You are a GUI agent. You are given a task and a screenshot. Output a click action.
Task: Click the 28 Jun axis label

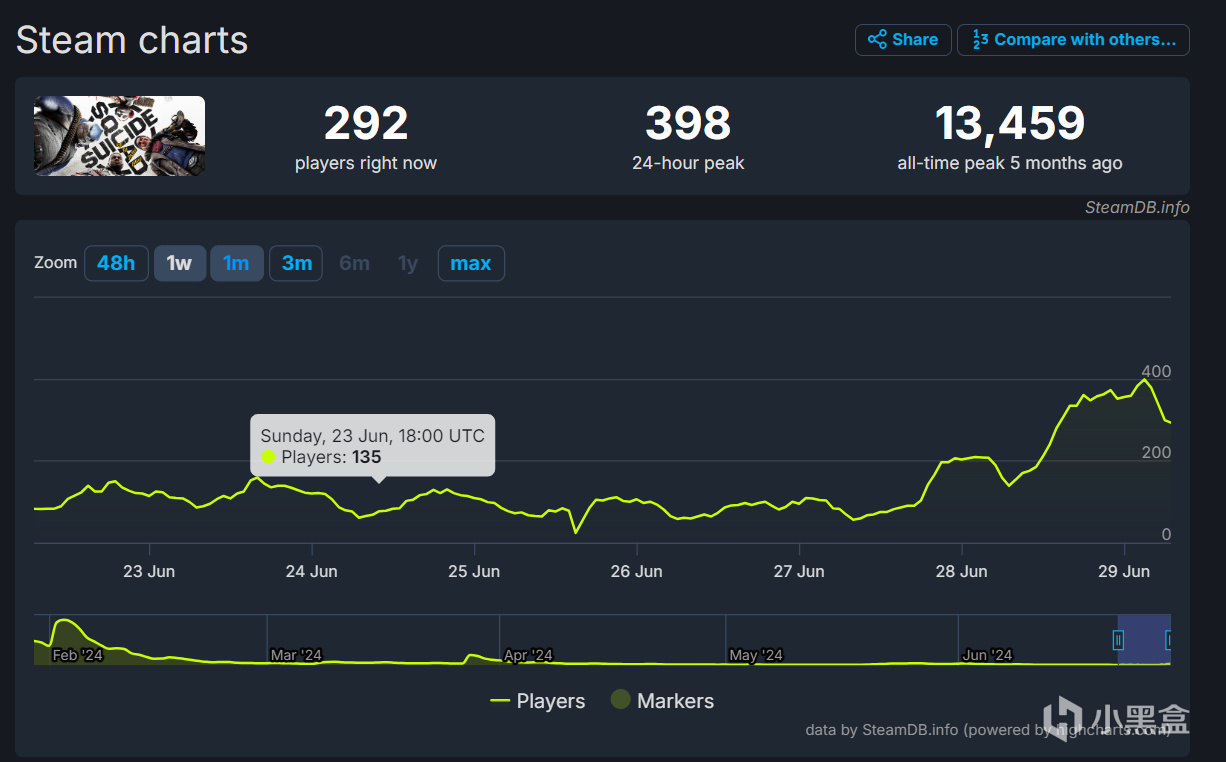[x=961, y=571]
